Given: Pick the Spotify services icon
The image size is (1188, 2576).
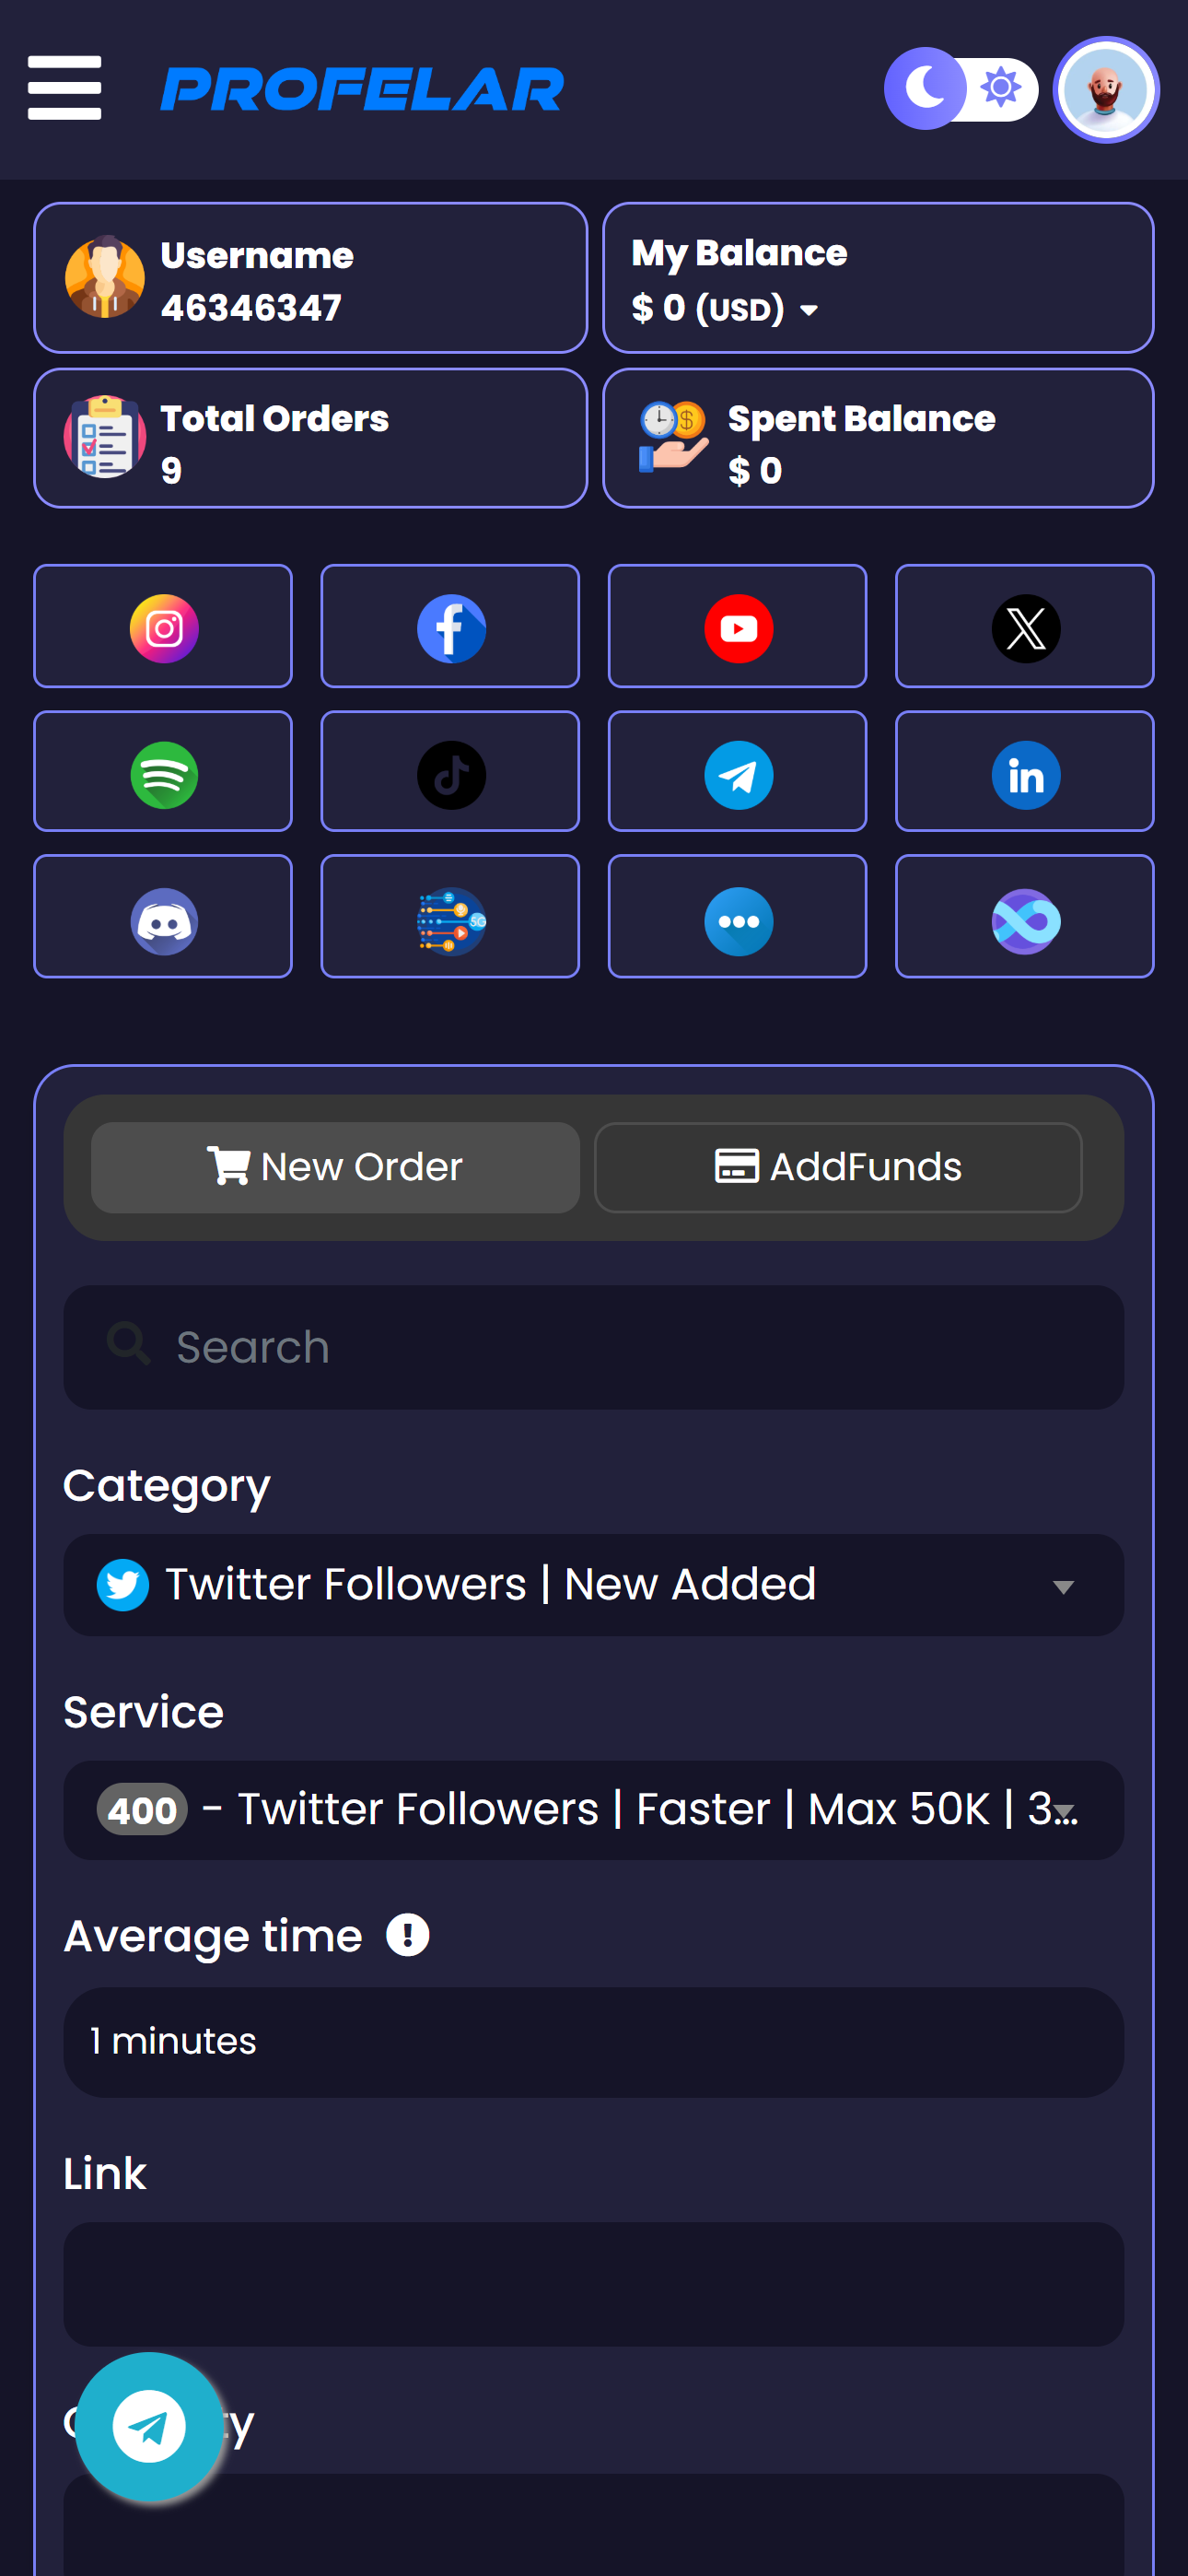Looking at the screenshot, I should (x=163, y=773).
